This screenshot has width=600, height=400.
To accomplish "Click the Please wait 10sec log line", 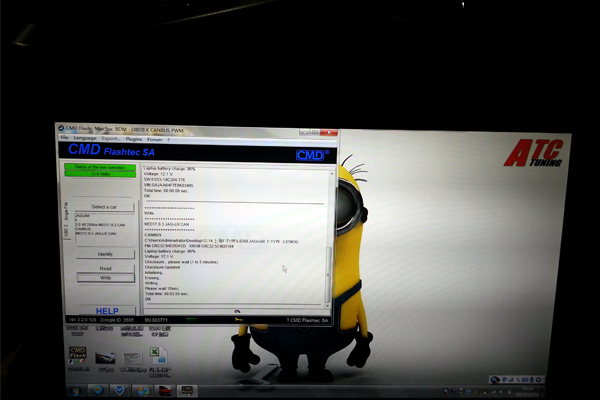I will [x=162, y=288].
